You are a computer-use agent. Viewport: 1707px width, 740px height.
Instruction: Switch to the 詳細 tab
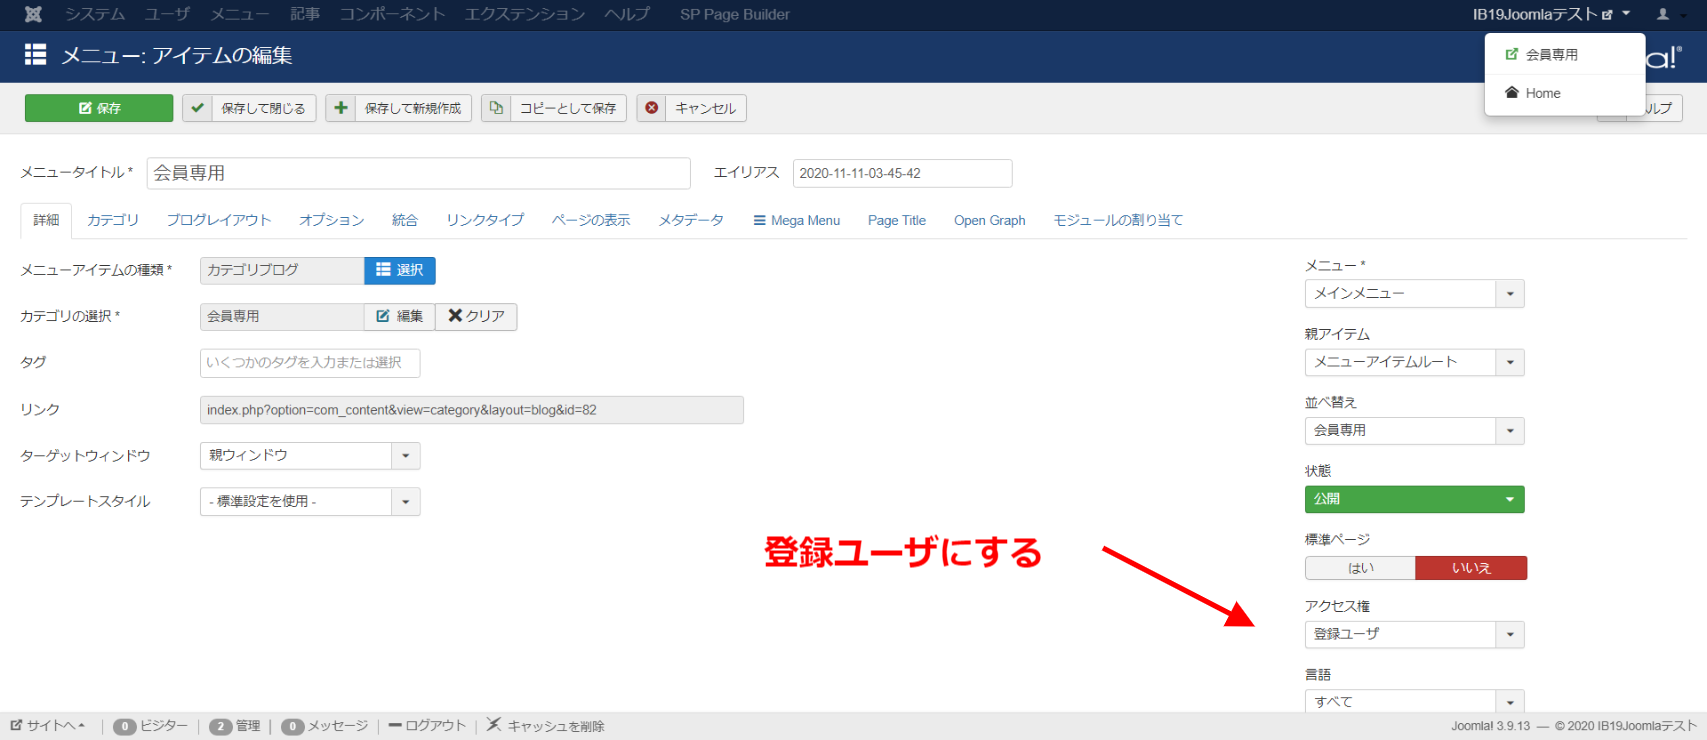click(x=46, y=220)
